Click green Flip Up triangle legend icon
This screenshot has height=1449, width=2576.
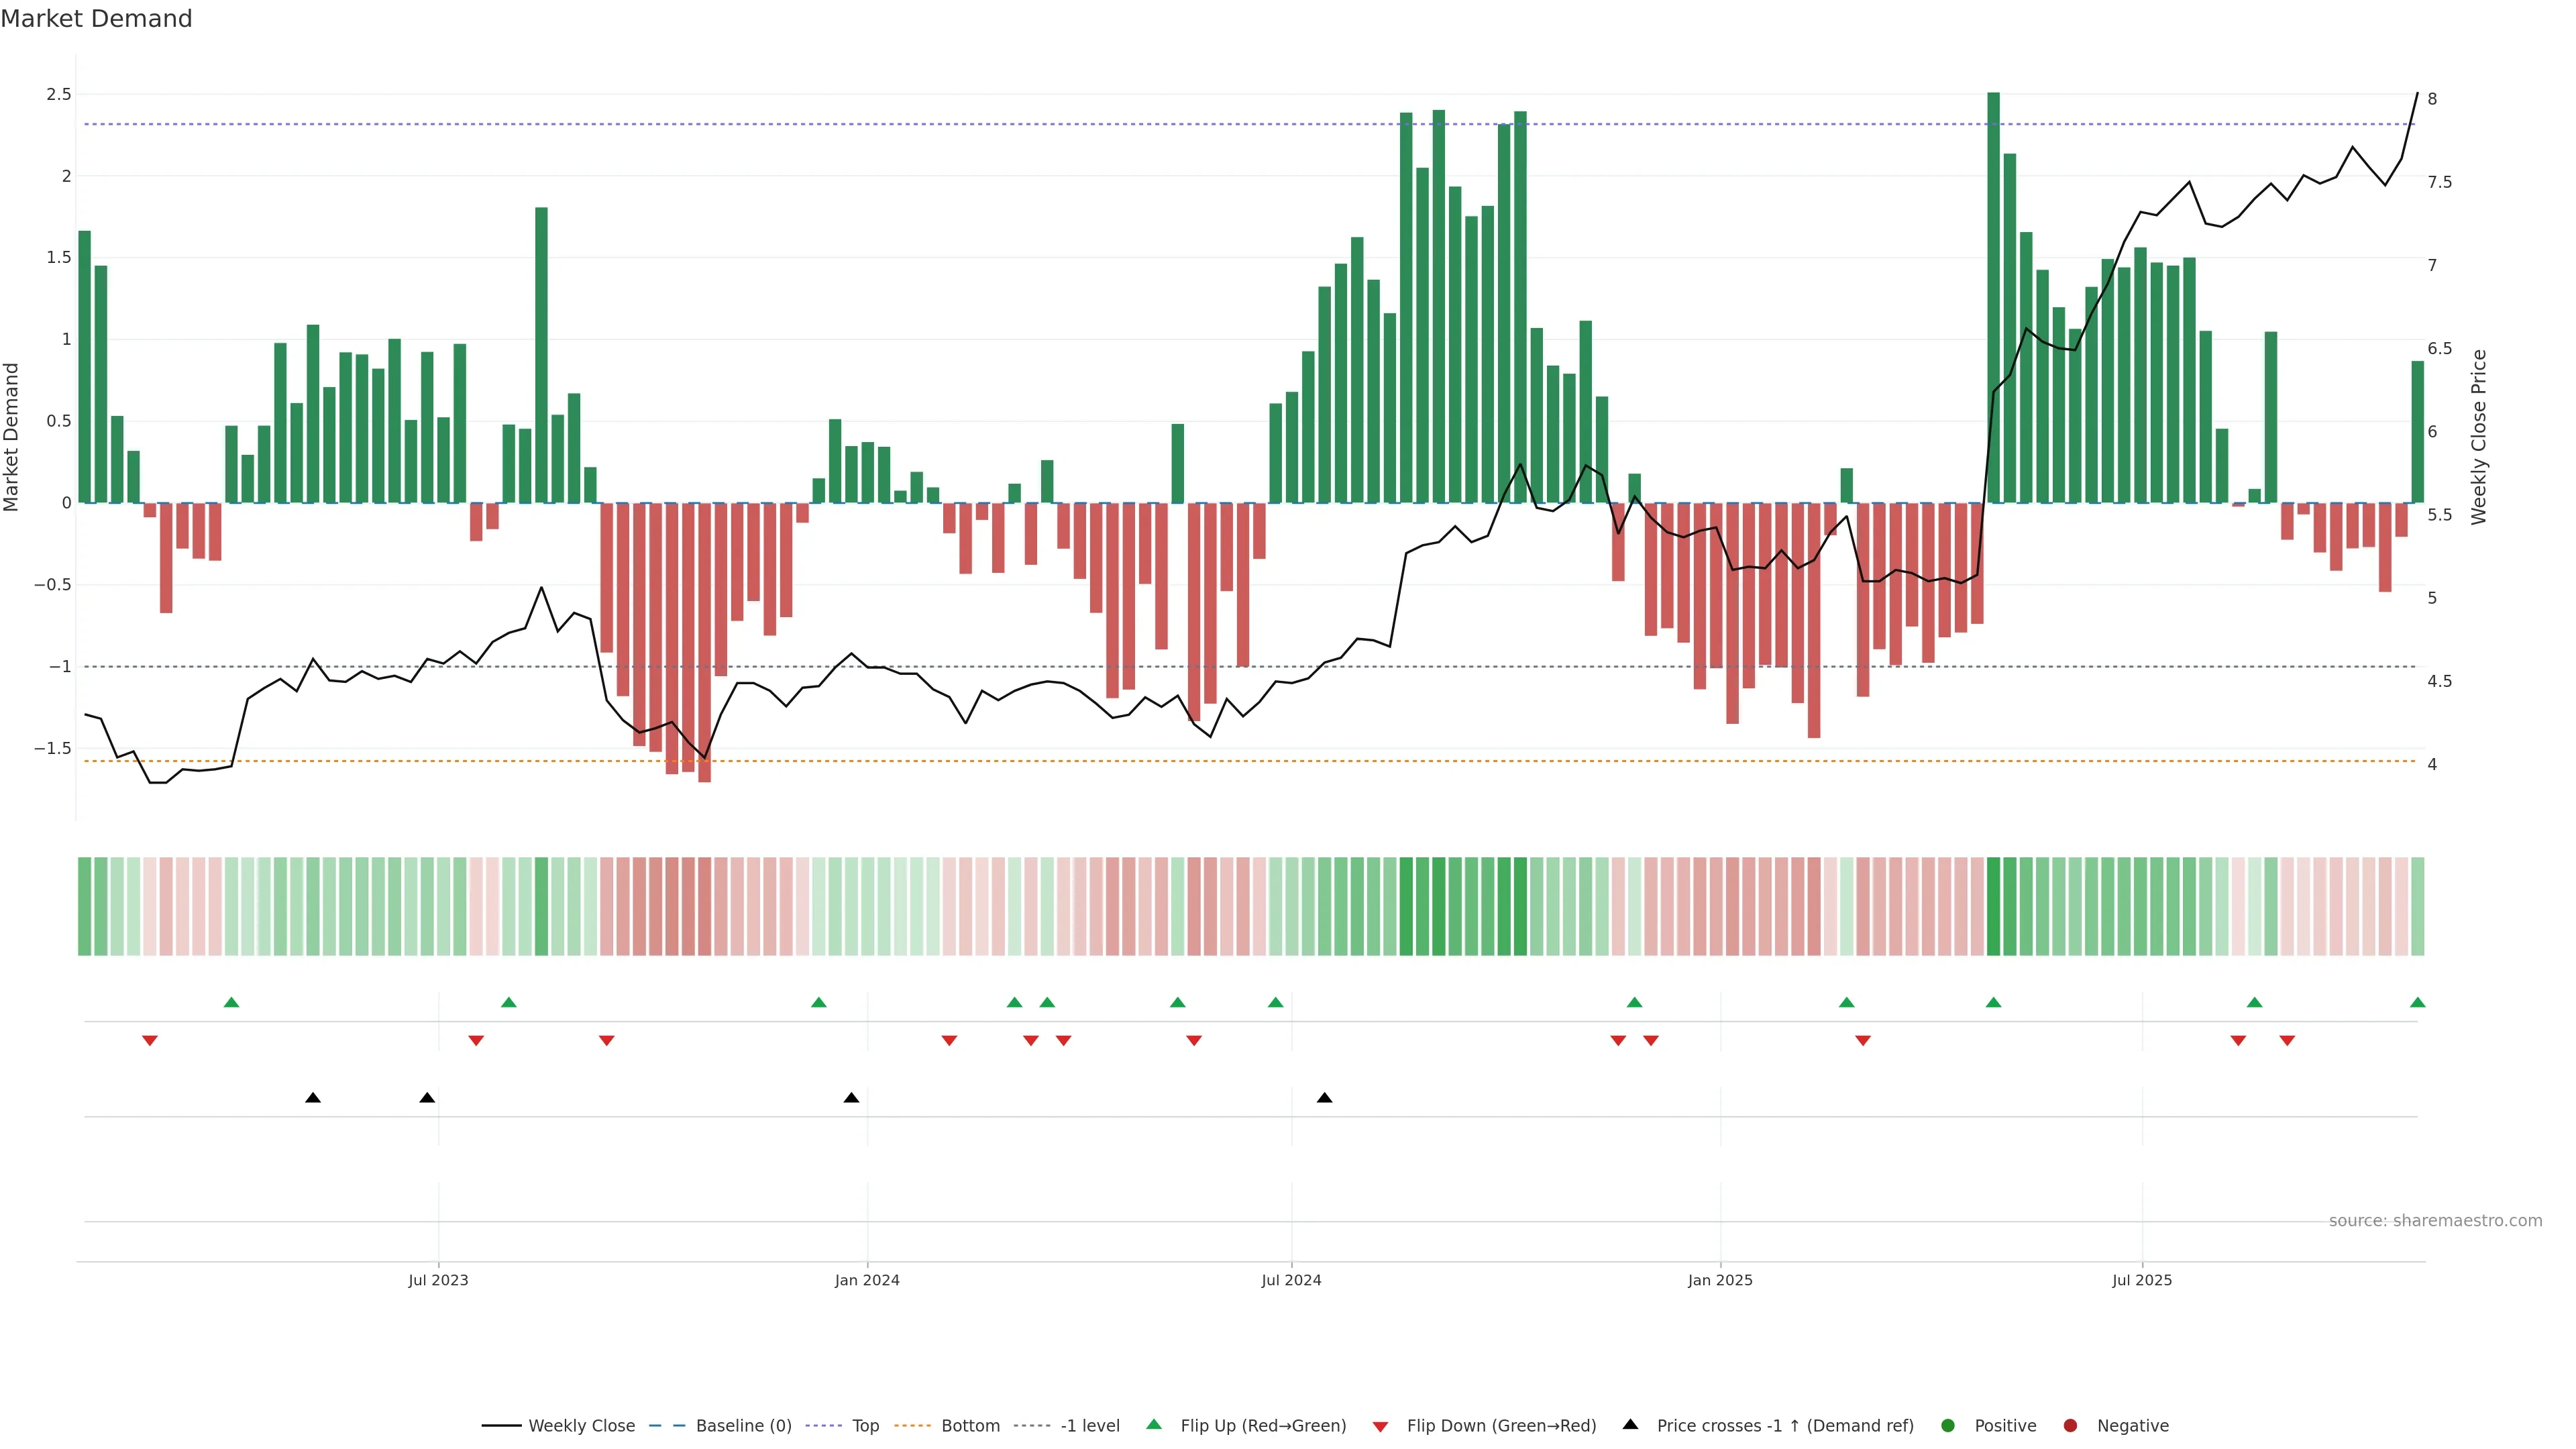(x=1154, y=1424)
